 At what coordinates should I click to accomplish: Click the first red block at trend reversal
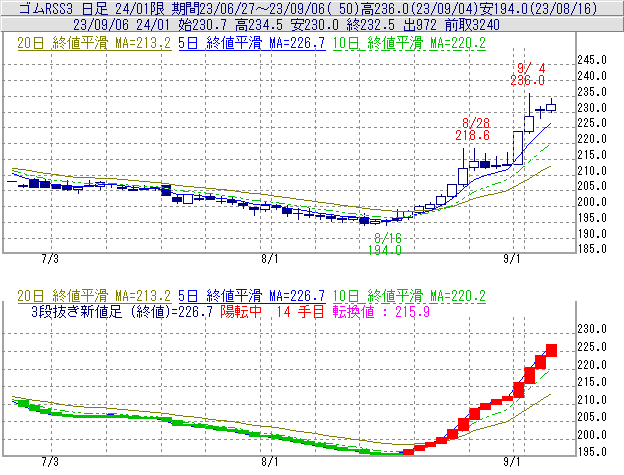point(408,452)
